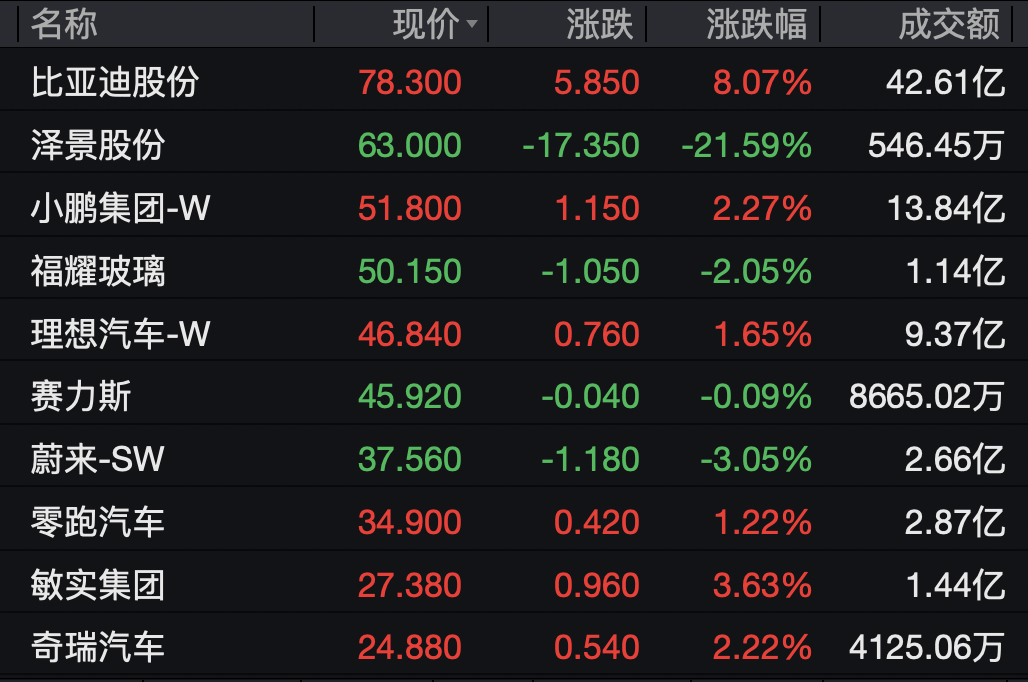
Task: Click the turnover 2.87亿
Action: coord(955,522)
